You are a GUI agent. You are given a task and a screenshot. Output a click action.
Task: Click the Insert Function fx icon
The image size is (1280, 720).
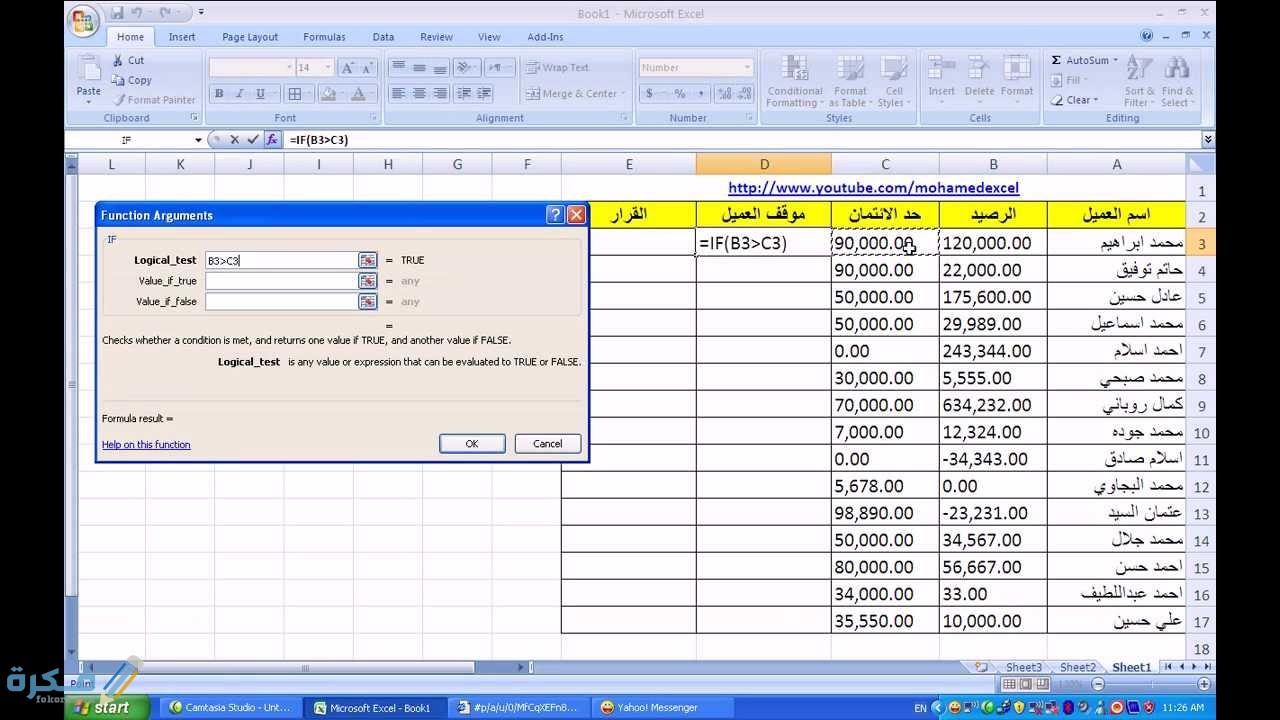coord(273,139)
